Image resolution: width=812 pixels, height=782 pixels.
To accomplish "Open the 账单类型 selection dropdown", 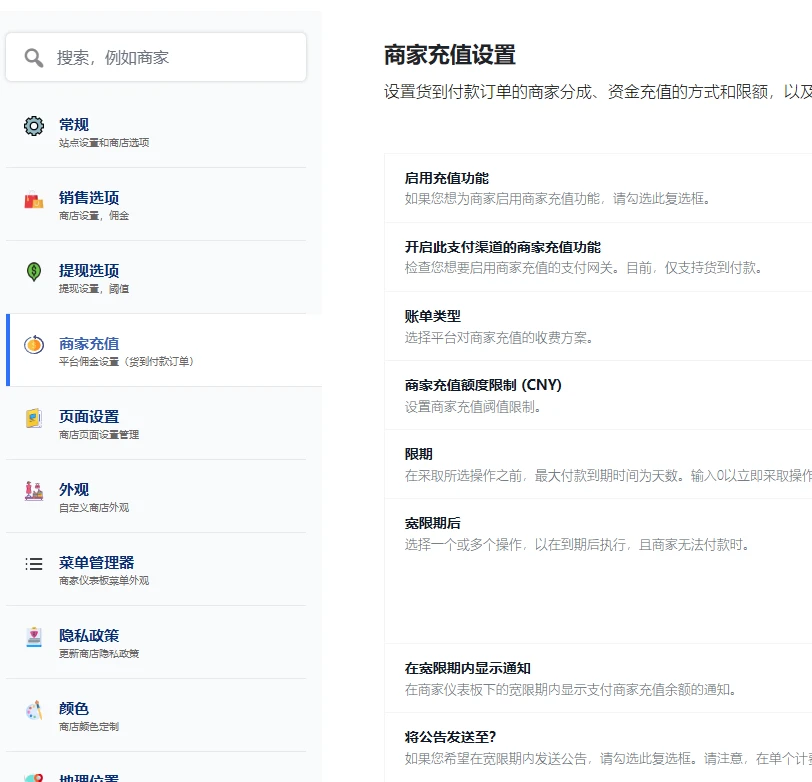I will (x=435, y=314).
